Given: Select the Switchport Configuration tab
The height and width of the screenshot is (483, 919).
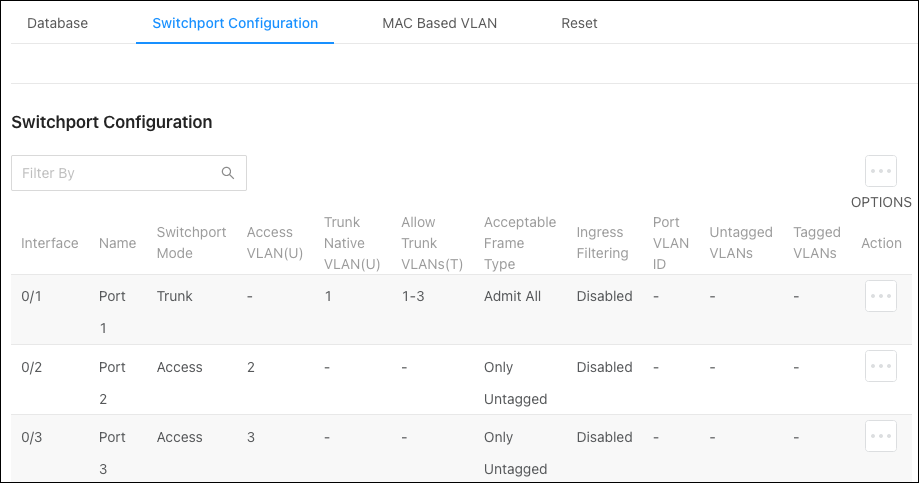Looking at the screenshot, I should pos(235,23).
